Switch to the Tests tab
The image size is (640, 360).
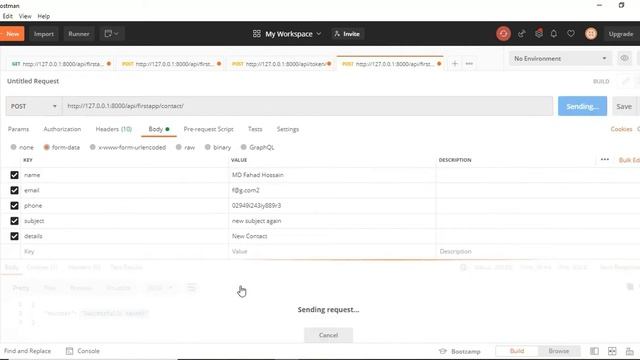255,129
